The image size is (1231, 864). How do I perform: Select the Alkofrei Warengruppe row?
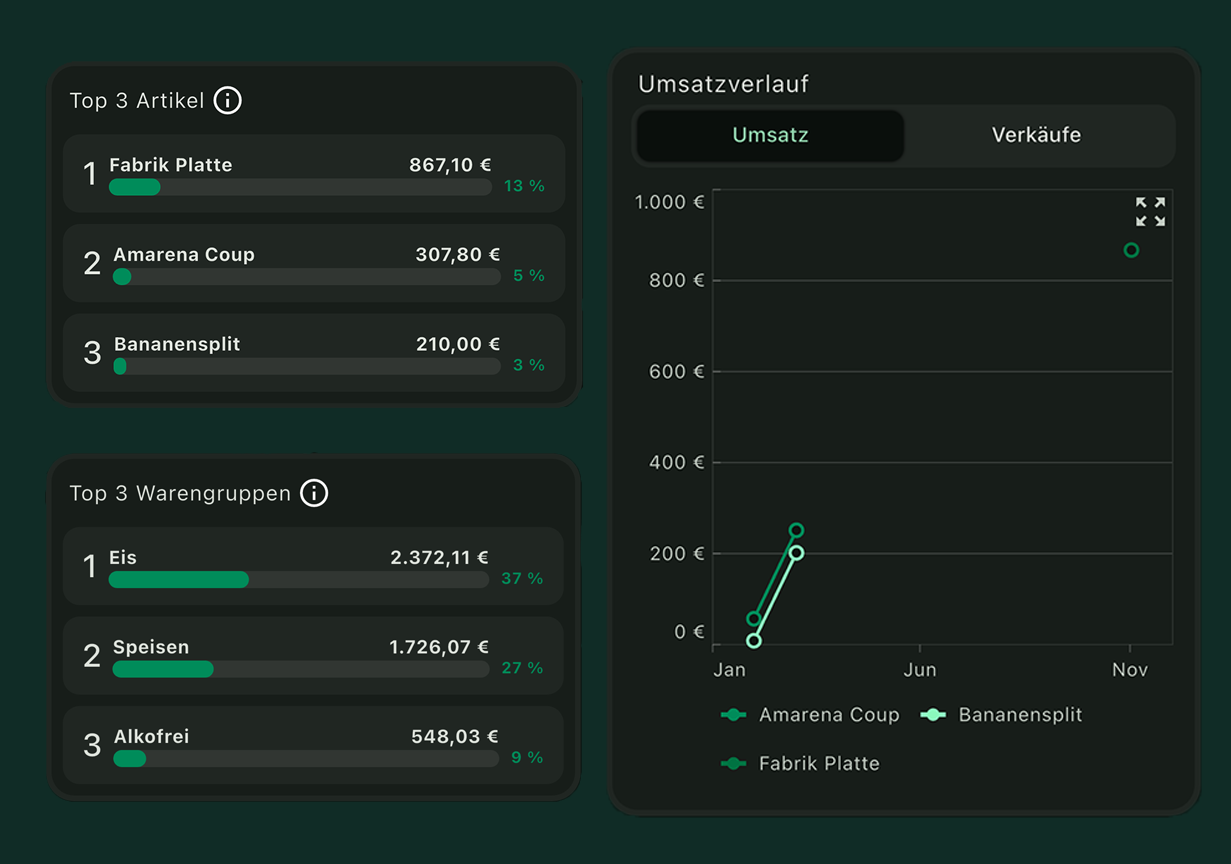[313, 745]
